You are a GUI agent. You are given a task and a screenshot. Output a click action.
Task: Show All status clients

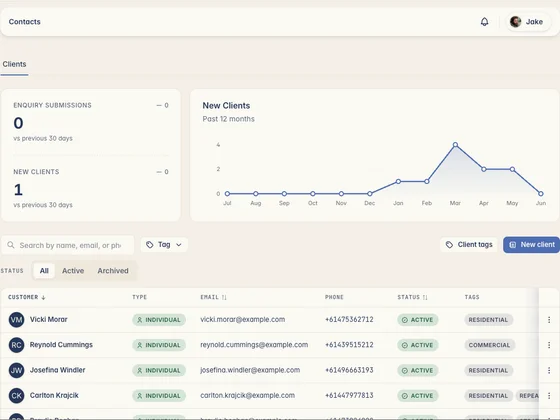point(44,271)
